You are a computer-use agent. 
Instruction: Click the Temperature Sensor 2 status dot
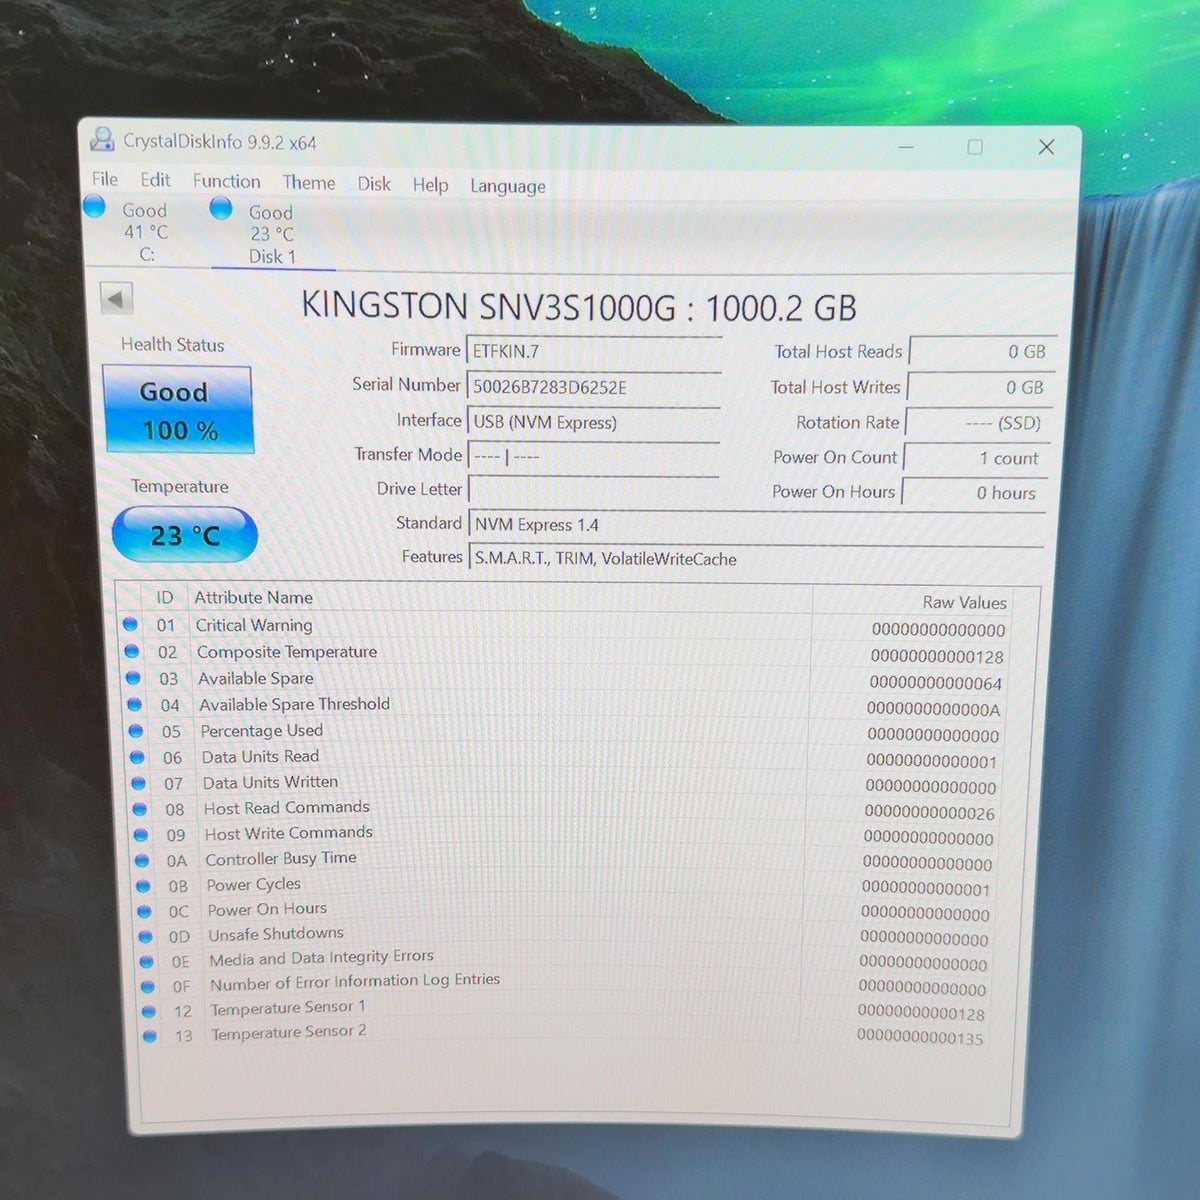click(x=150, y=1036)
